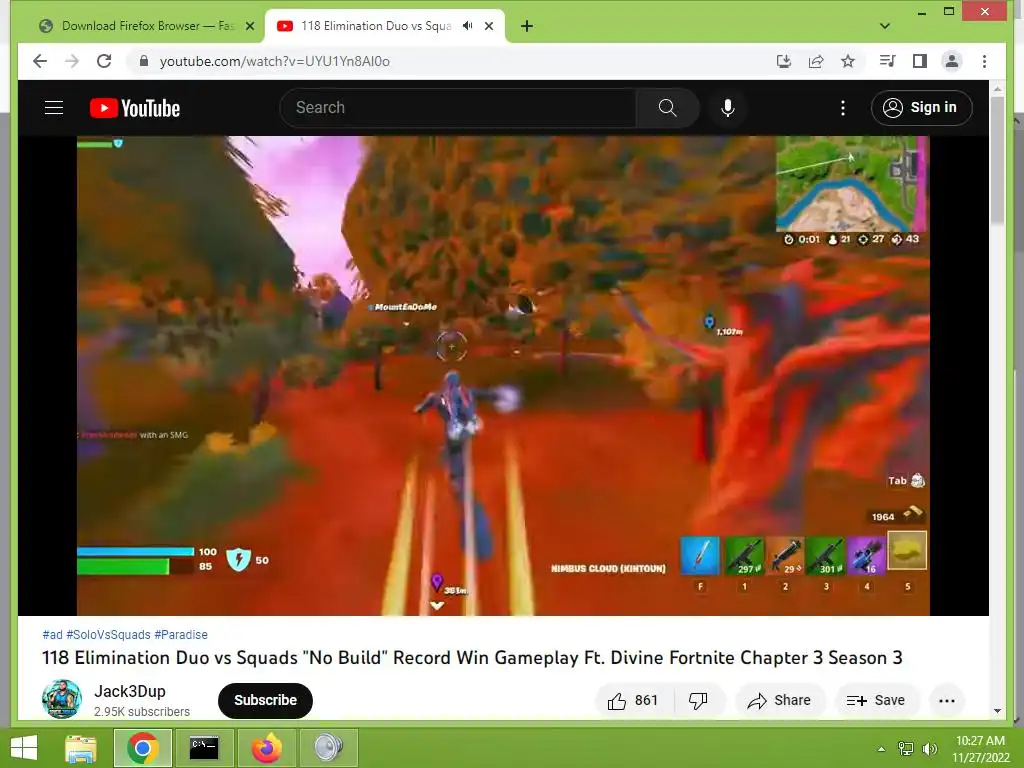The image size is (1024, 768).
Task: Expand the tab search dropdown arrow
Action: coord(884,26)
